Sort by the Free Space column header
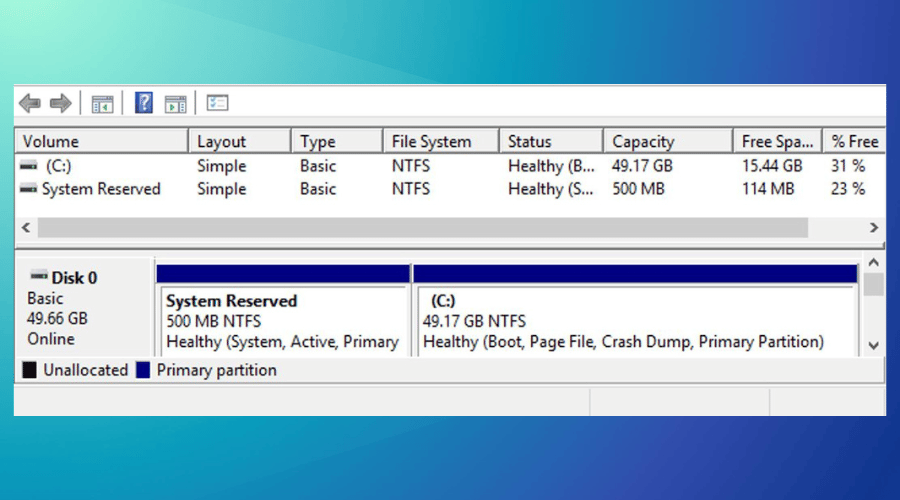Screen dimensions: 900x500 tap(778, 141)
